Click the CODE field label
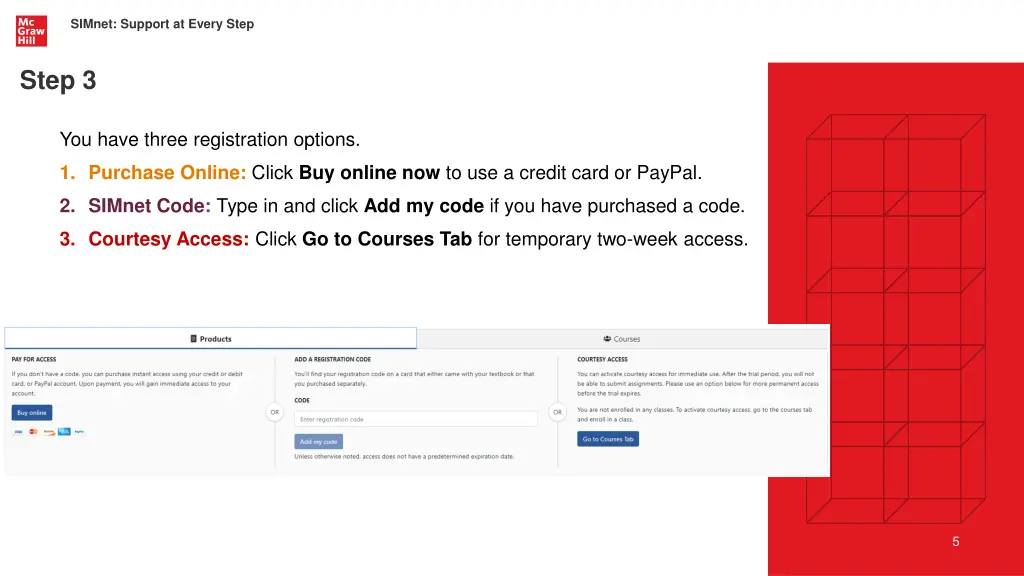1024x576 pixels. (x=302, y=400)
